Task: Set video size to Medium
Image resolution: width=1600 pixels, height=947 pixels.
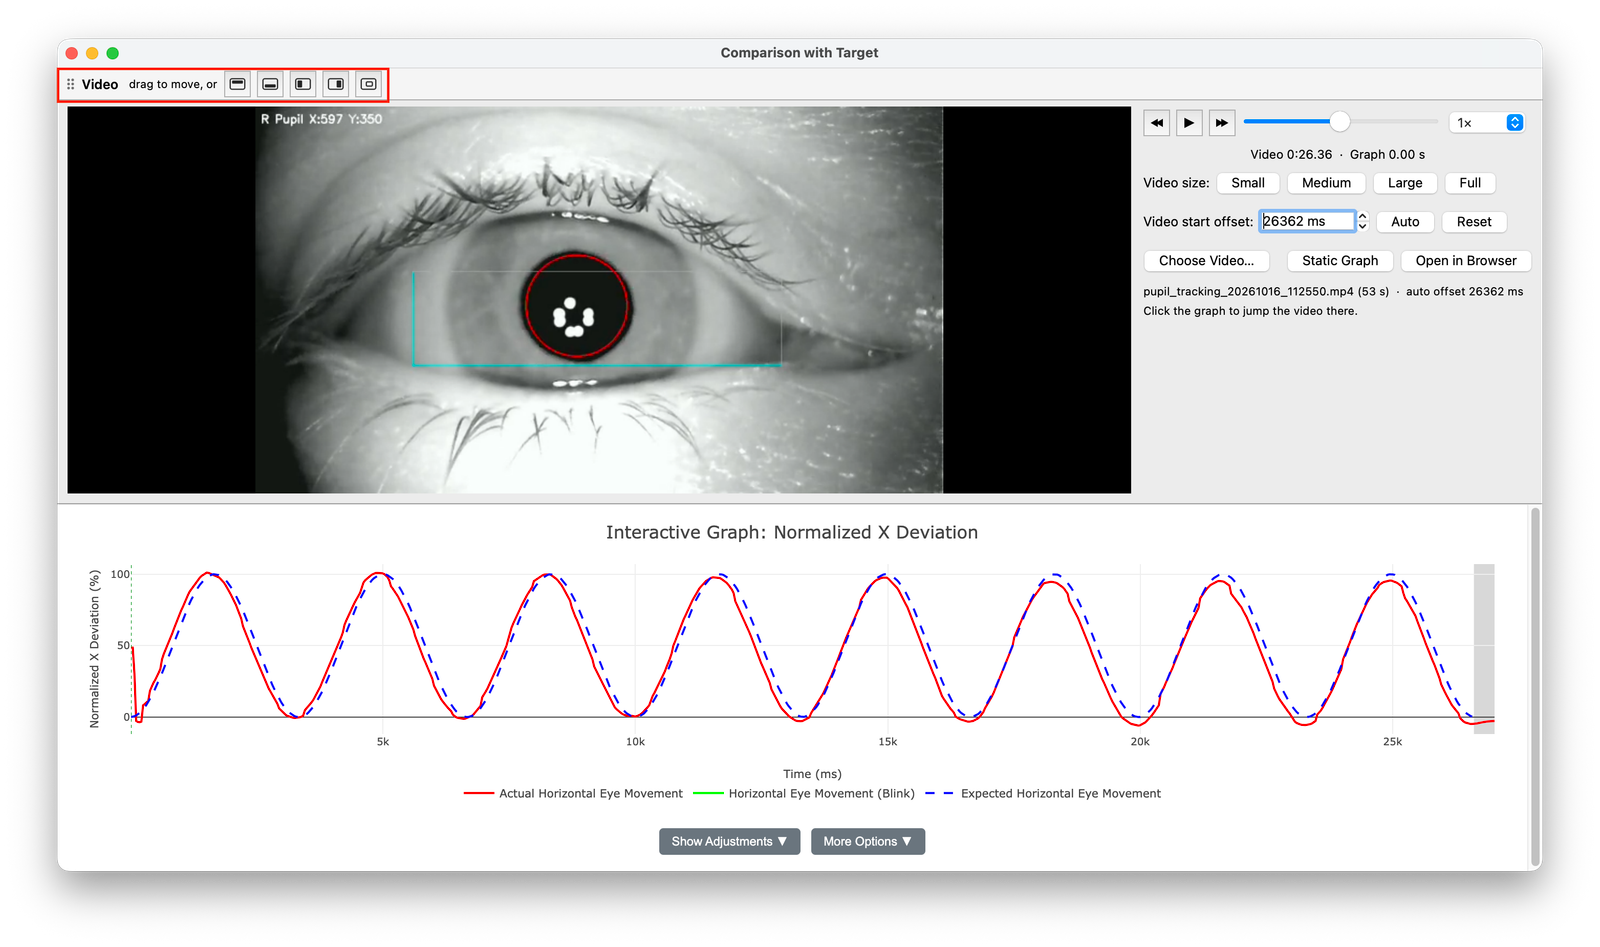Action: (1326, 183)
